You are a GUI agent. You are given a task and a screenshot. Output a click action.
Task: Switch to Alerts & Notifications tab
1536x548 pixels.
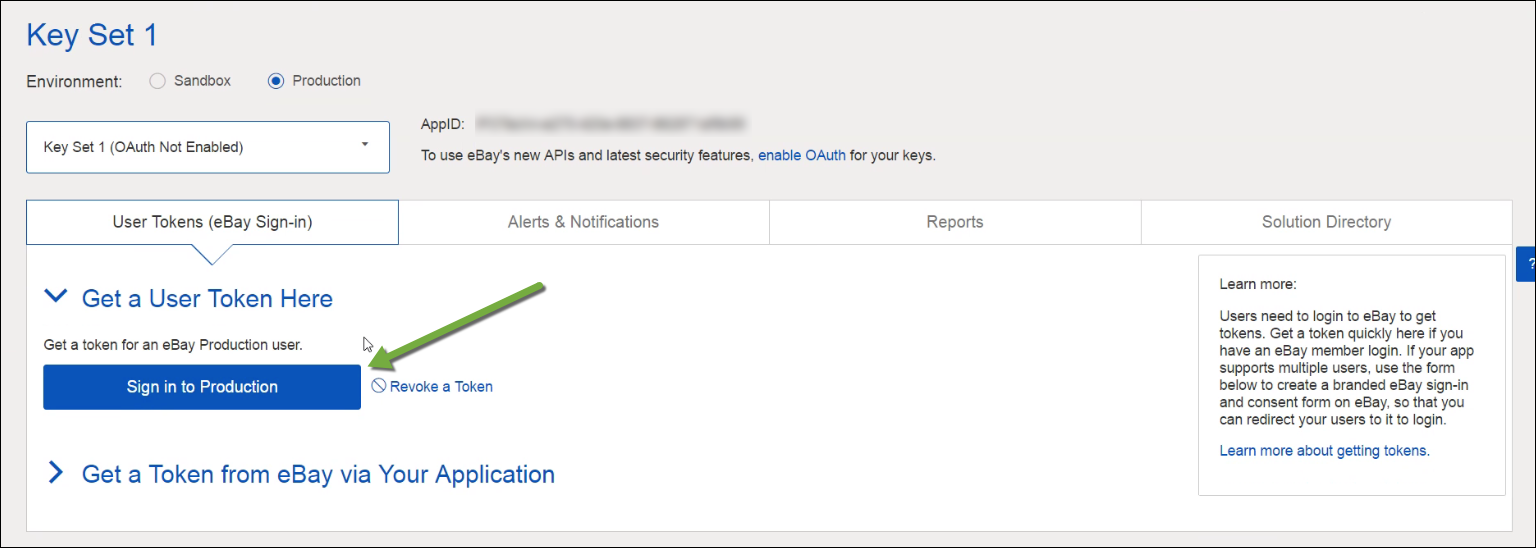(x=583, y=222)
